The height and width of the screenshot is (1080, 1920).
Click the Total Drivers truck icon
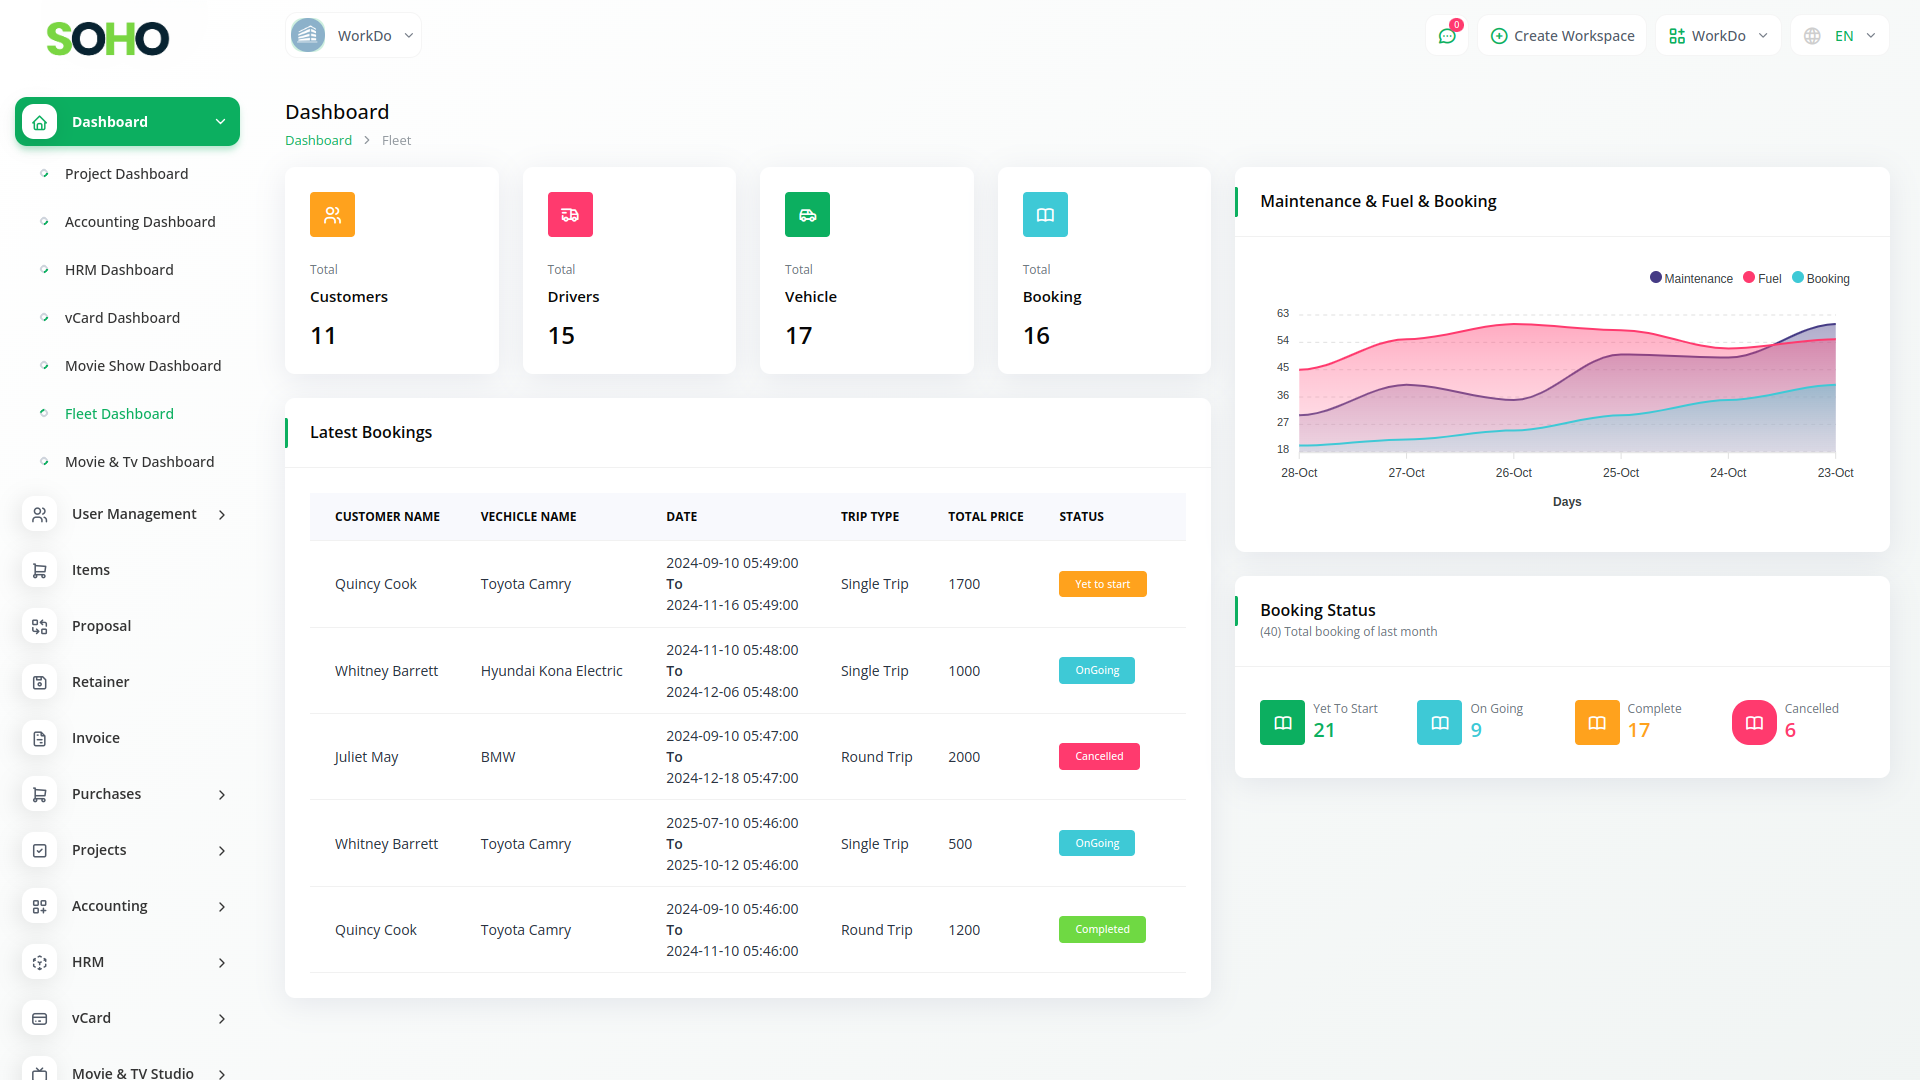coord(570,215)
